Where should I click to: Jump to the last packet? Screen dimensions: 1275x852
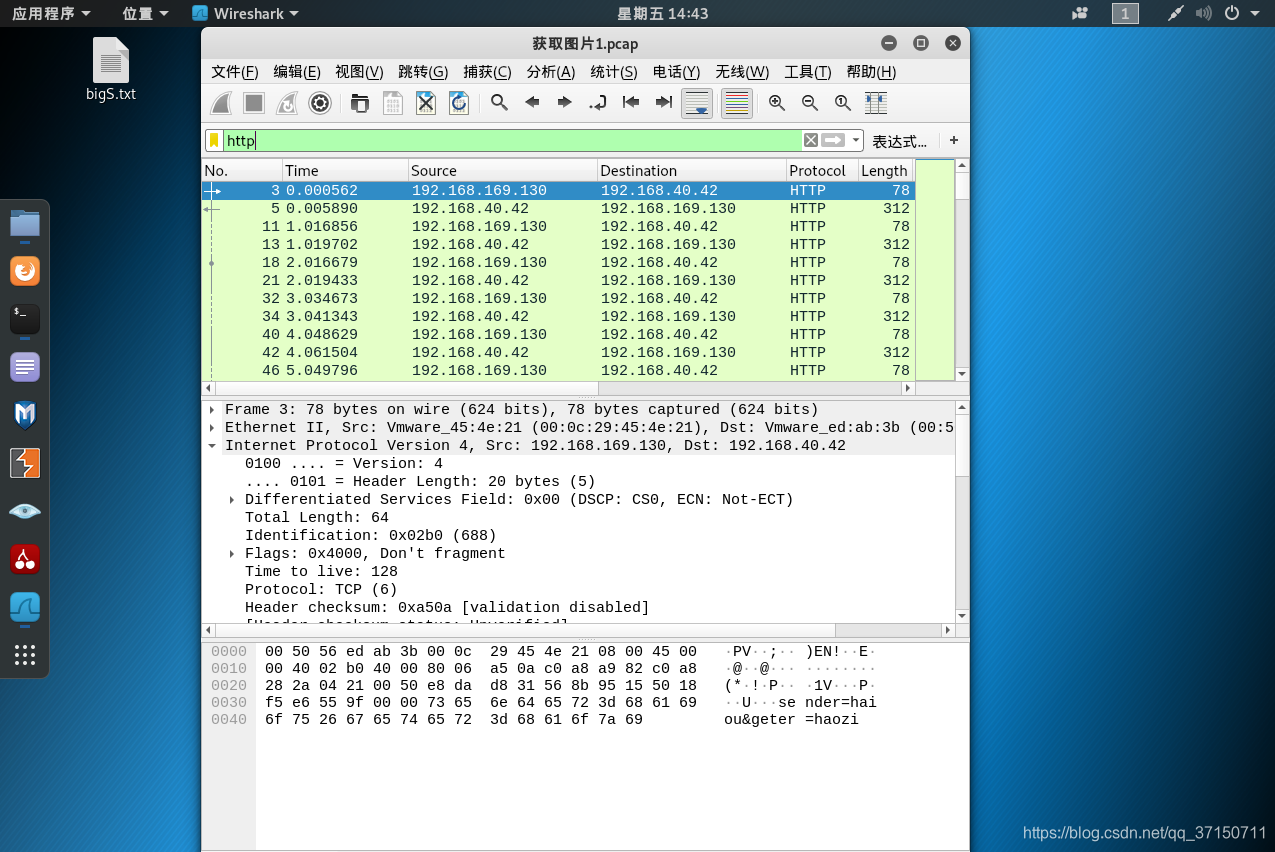click(x=664, y=103)
